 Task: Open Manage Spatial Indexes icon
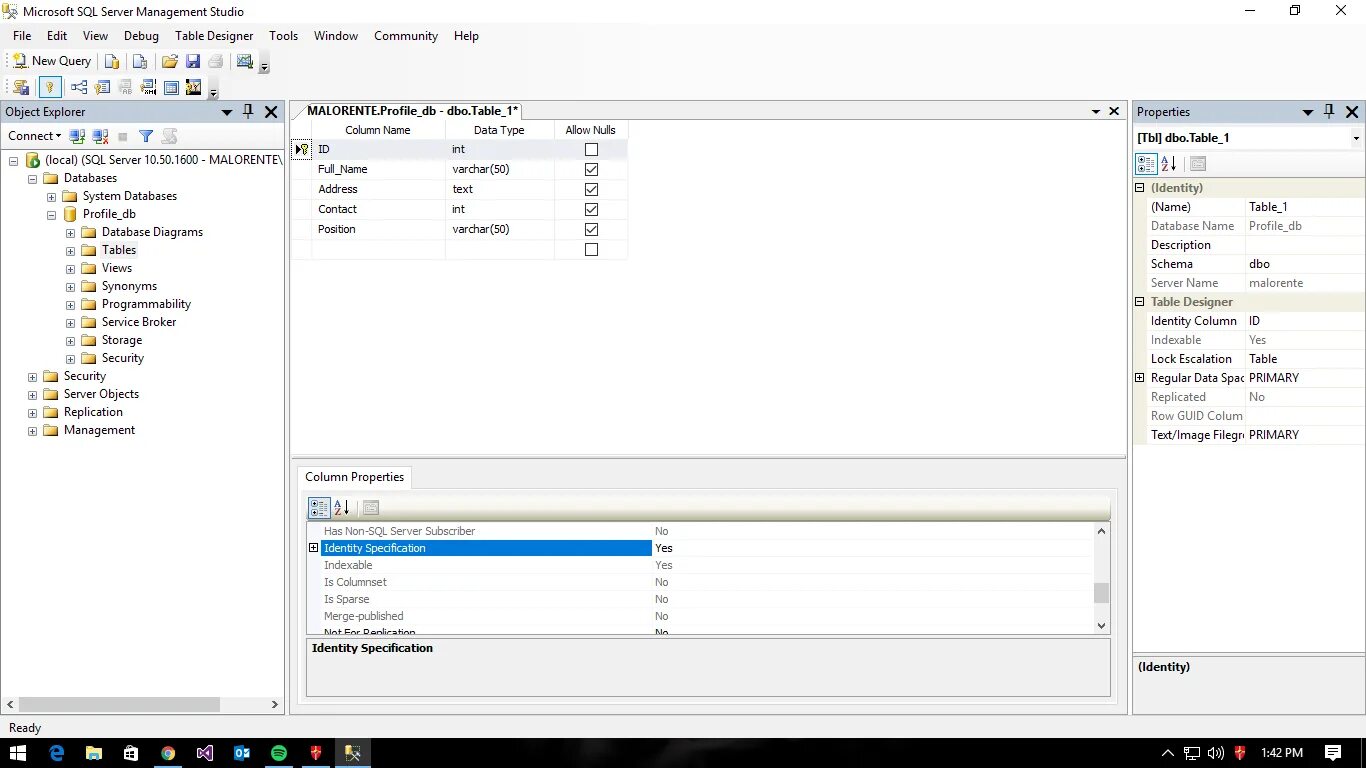[x=194, y=87]
